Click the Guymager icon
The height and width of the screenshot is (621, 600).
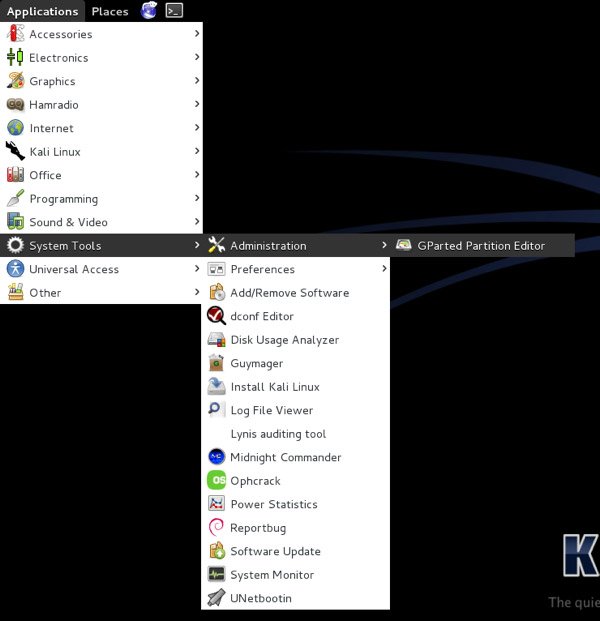pyautogui.click(x=216, y=363)
